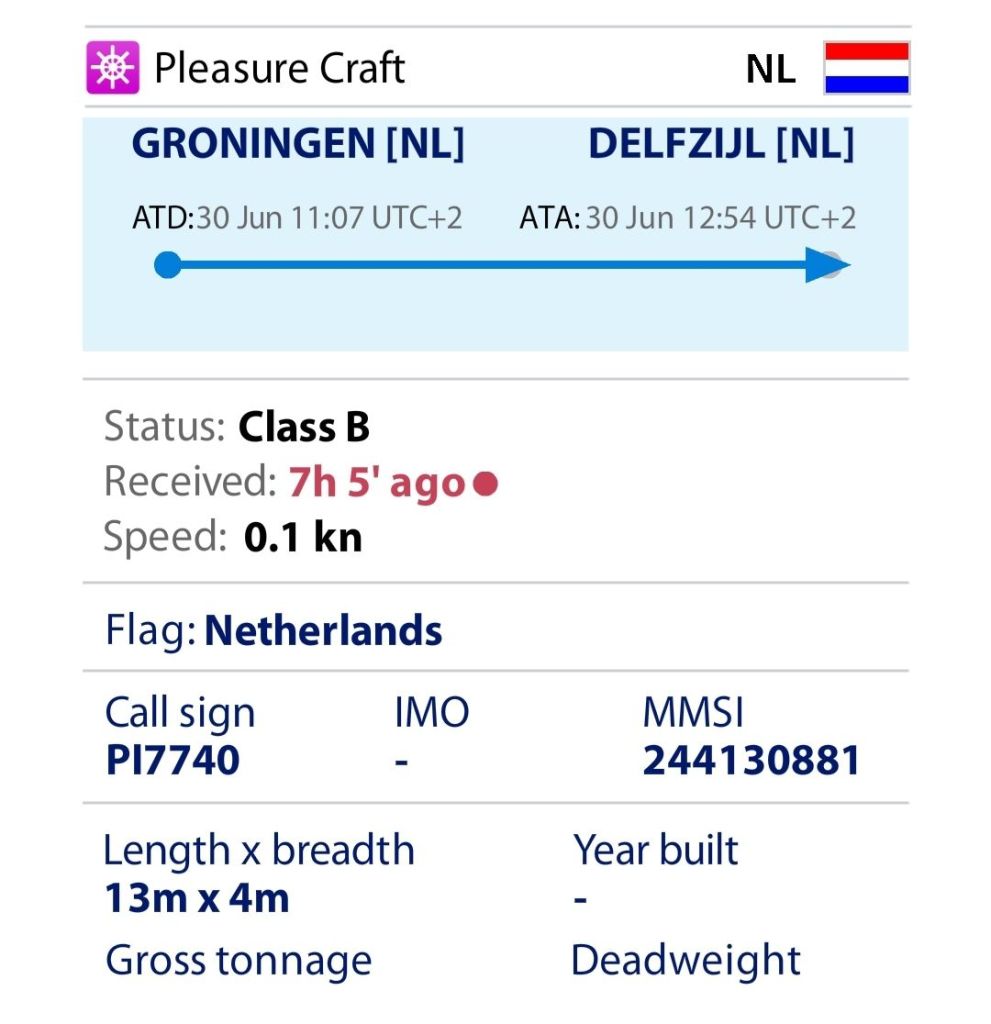Viewport: 991px width, 1024px height.
Task: Click the ATD departure time text
Action: point(297,218)
